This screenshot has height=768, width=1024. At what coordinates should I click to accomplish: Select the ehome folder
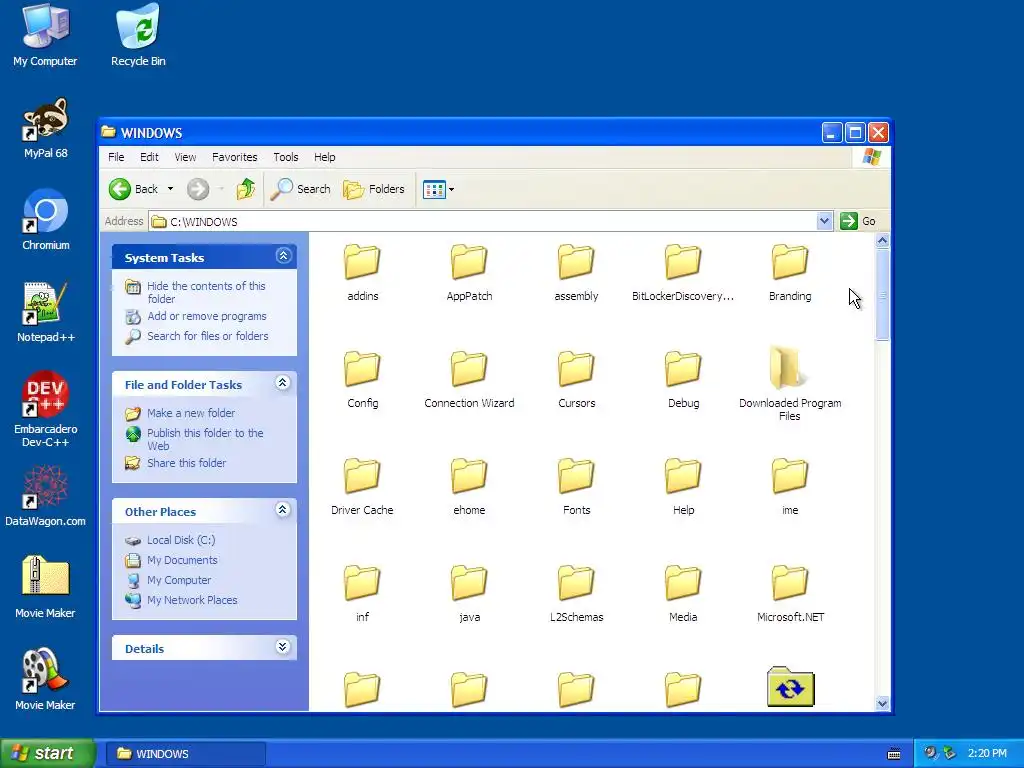(x=469, y=487)
